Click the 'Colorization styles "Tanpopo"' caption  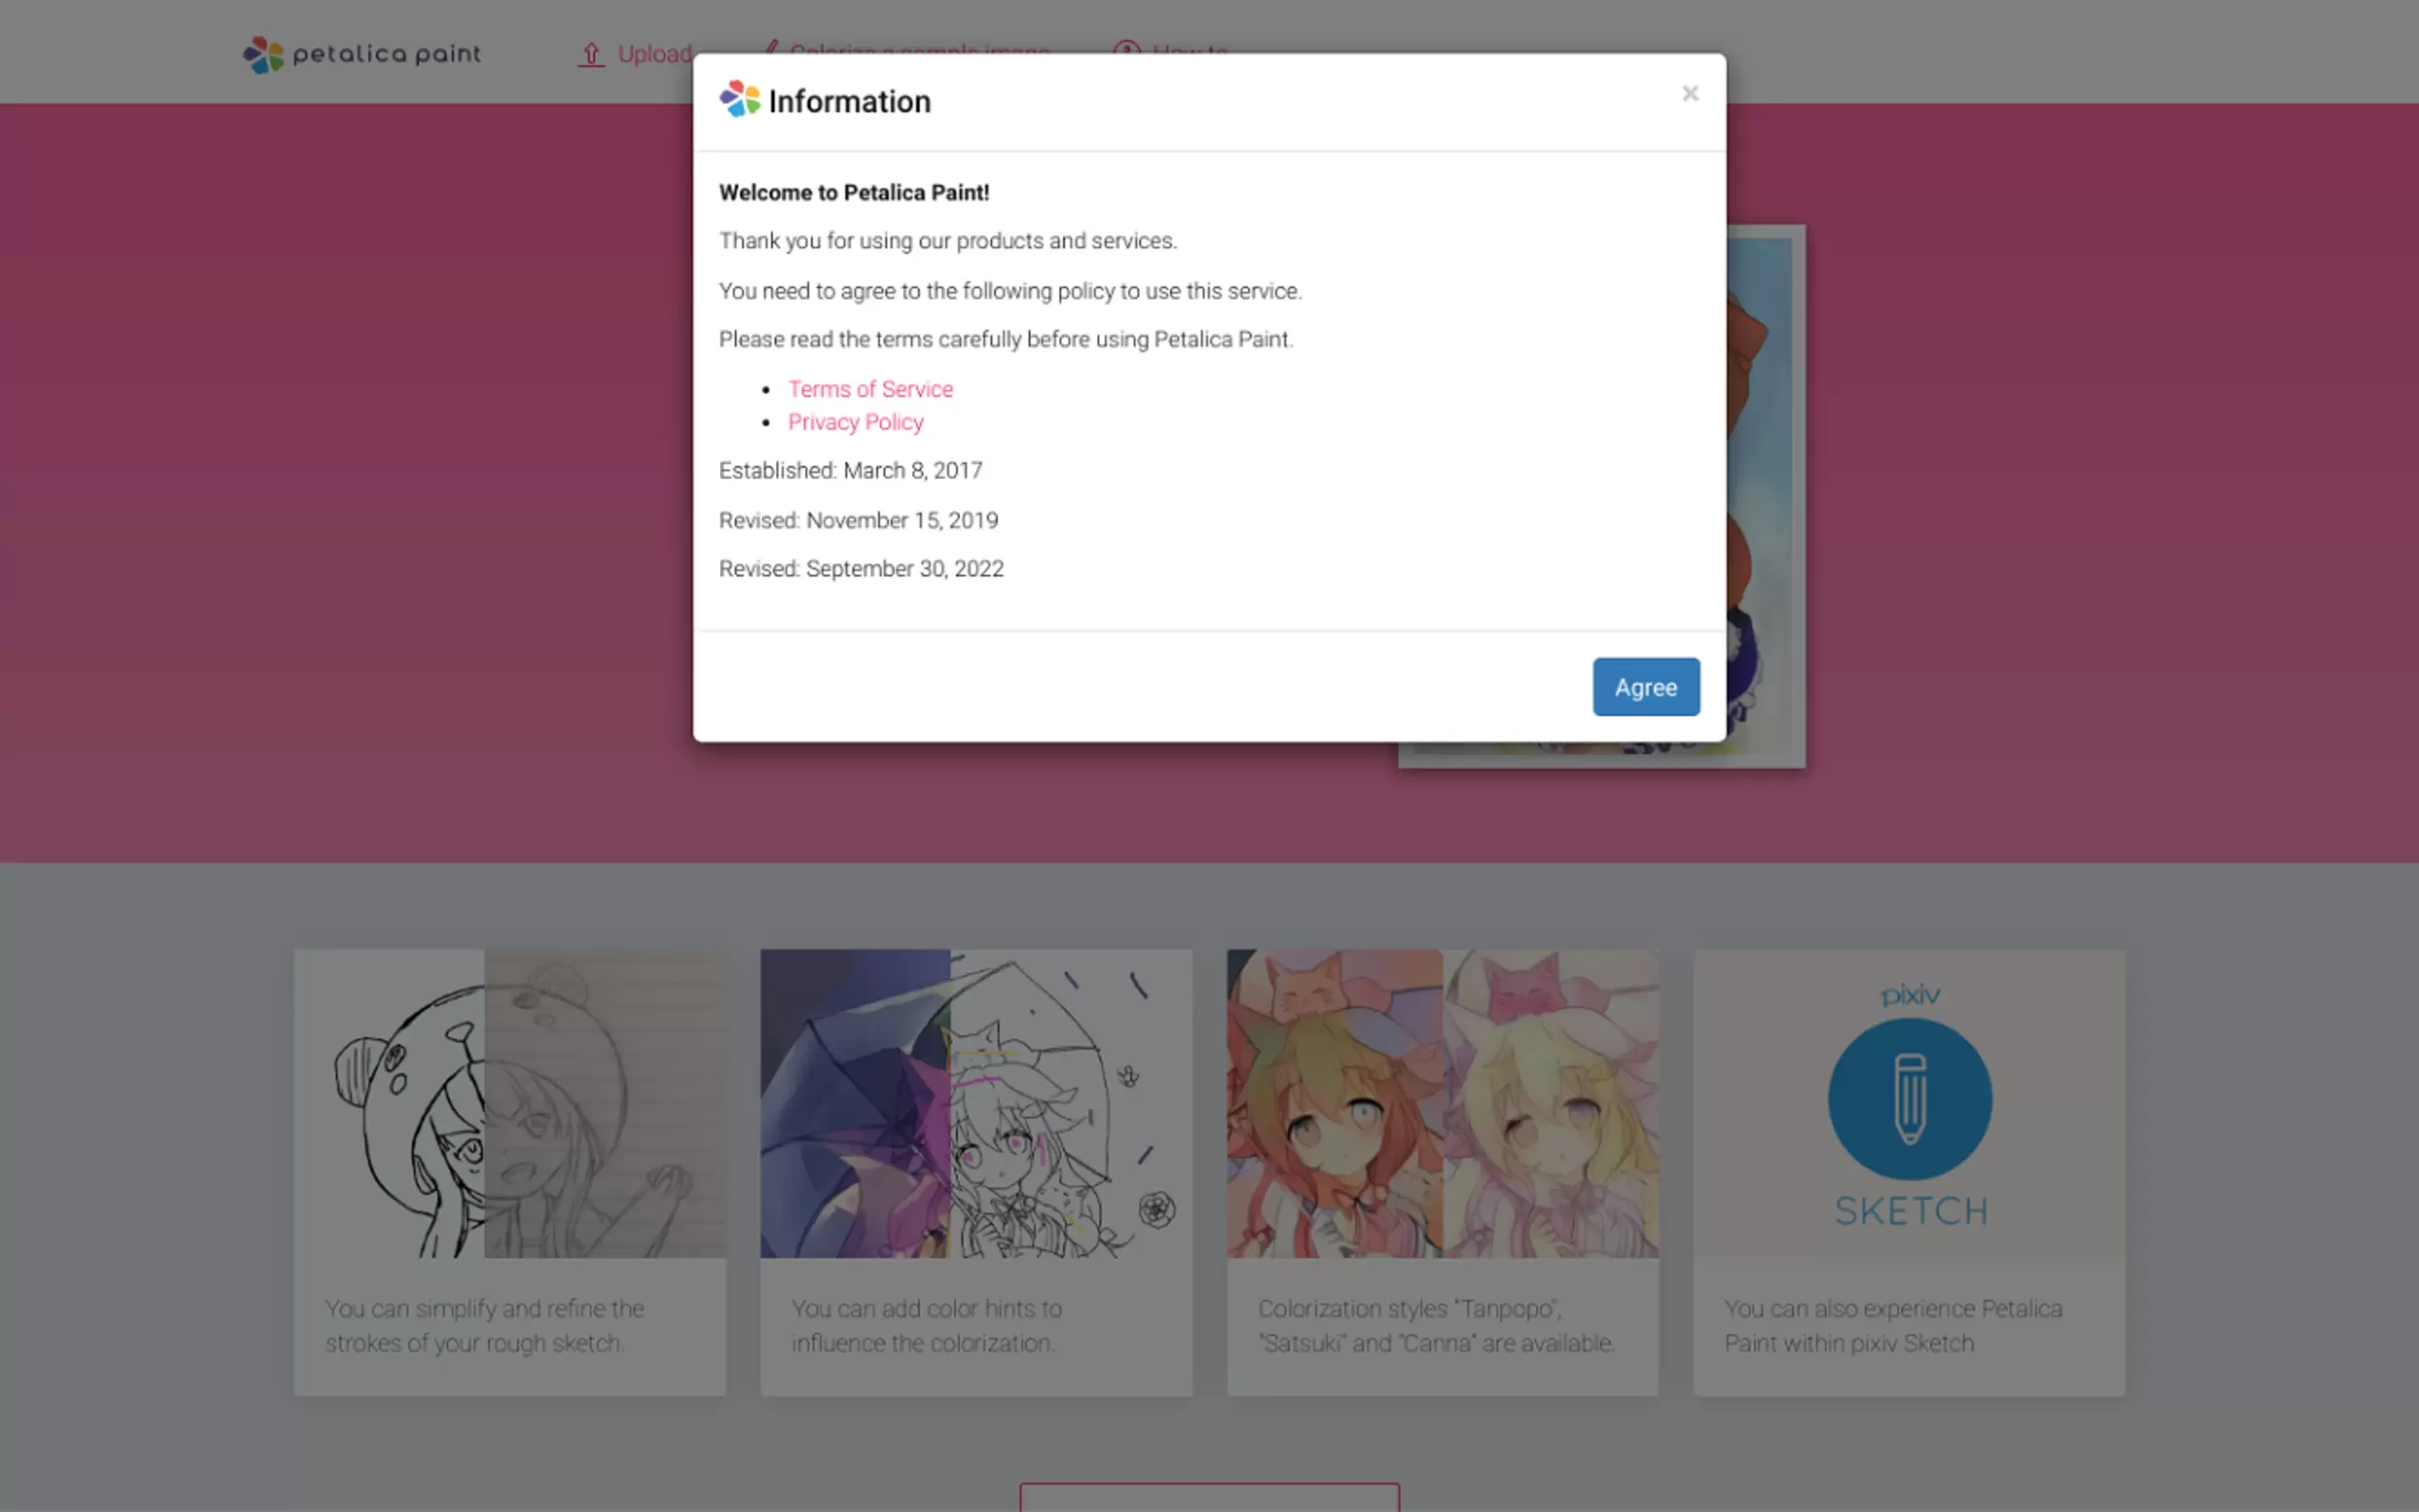(1436, 1325)
